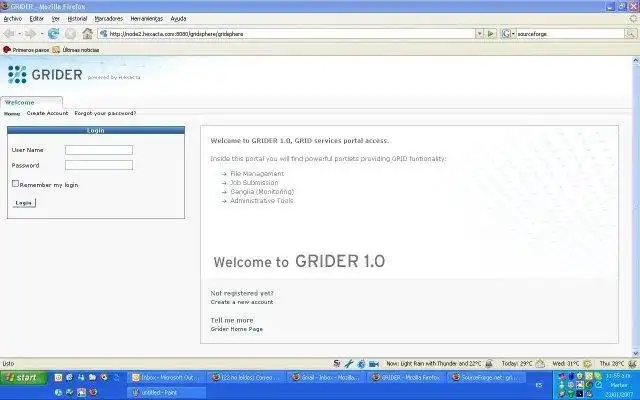Click the 'Create a new account' link
This screenshot has height=400, width=640.
[242, 302]
